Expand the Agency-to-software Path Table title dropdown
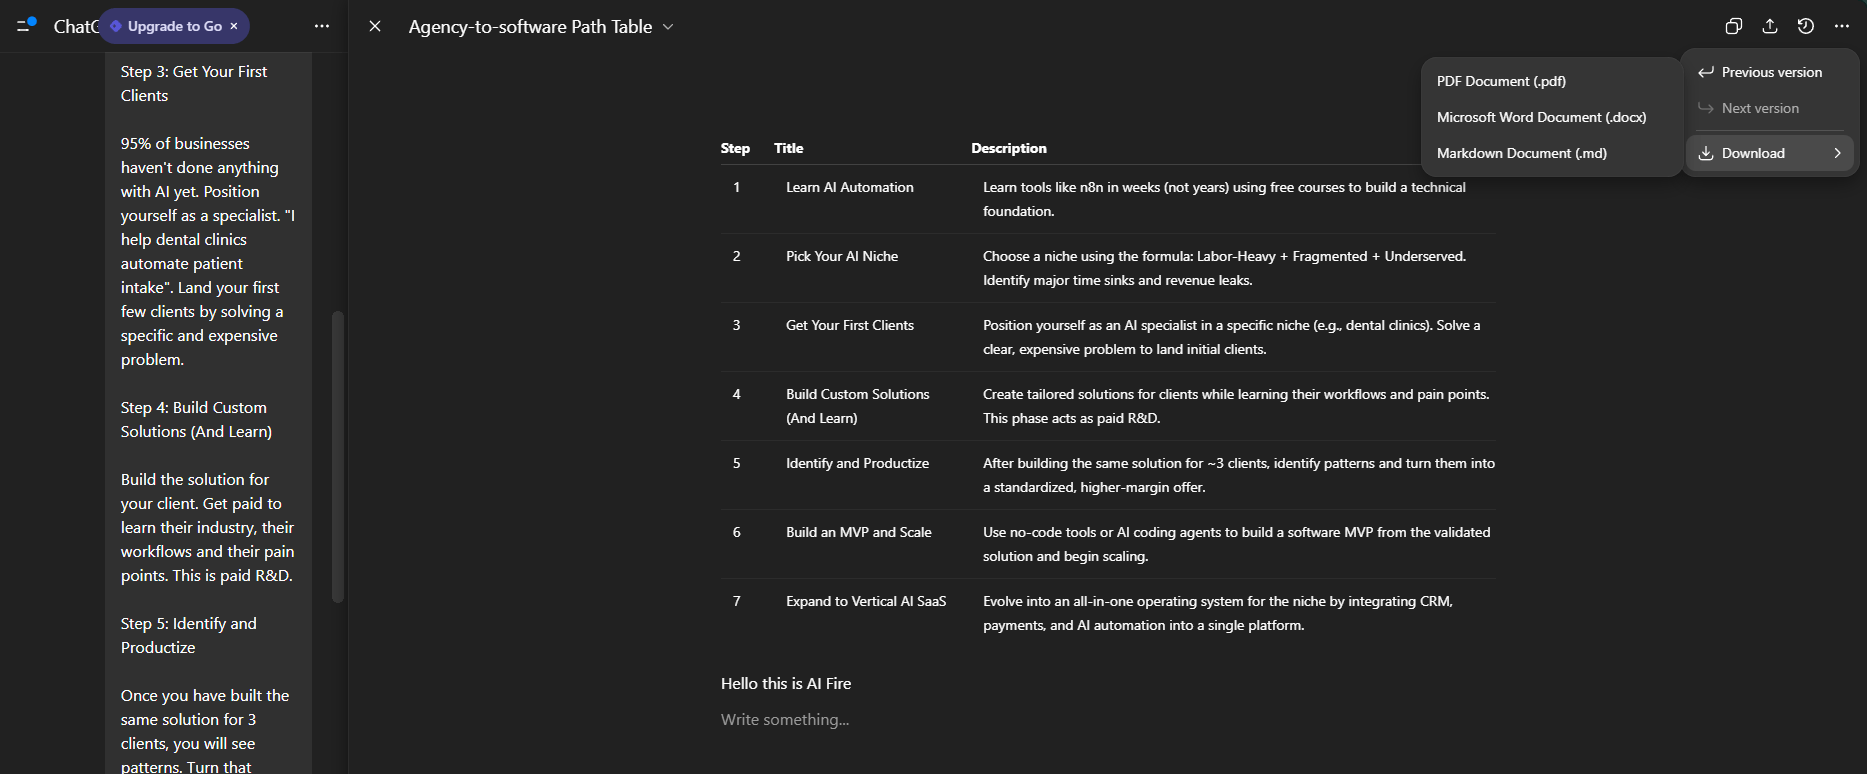 point(668,27)
